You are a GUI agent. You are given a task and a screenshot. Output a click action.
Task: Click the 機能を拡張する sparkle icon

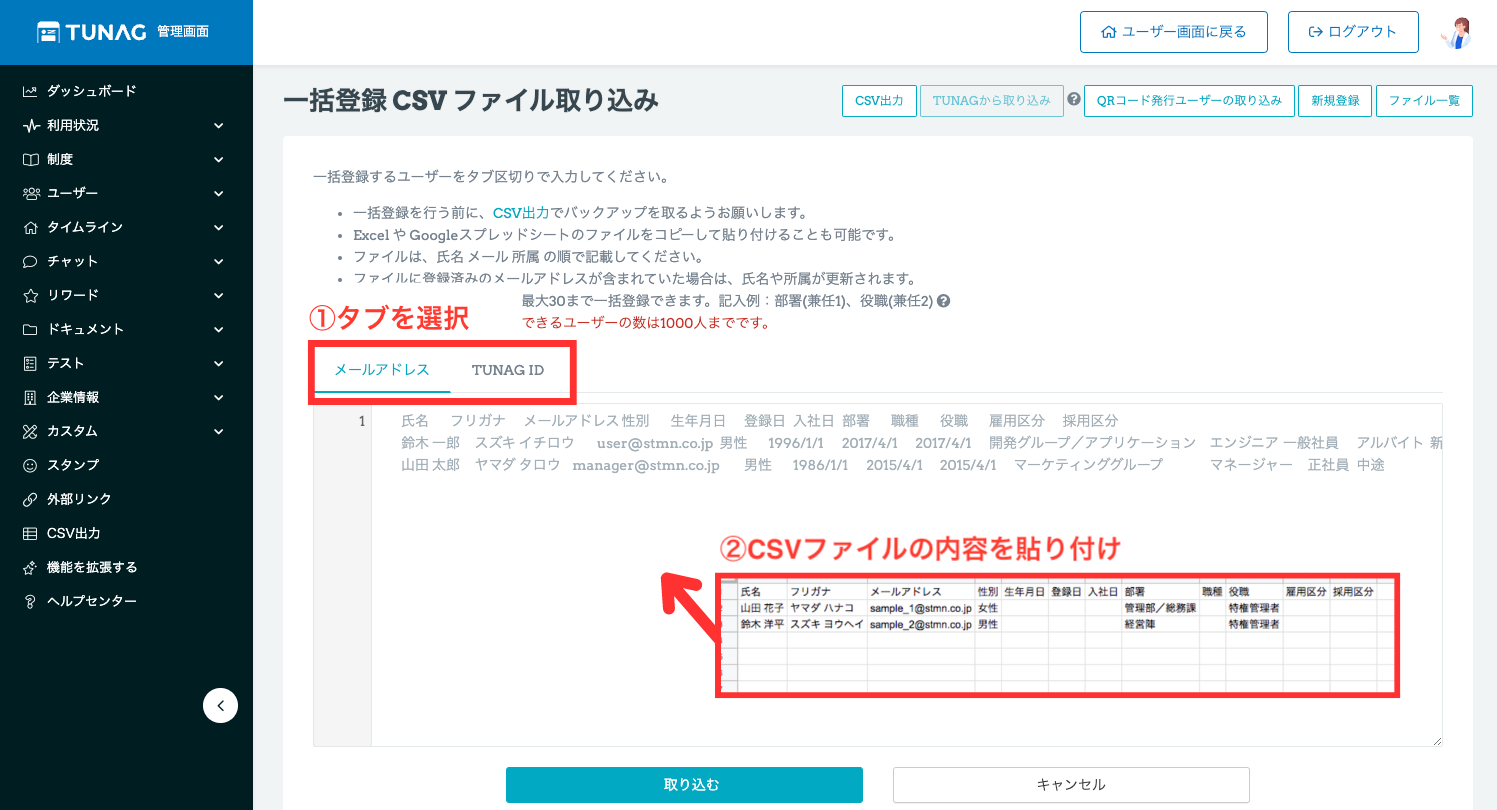coord(30,567)
